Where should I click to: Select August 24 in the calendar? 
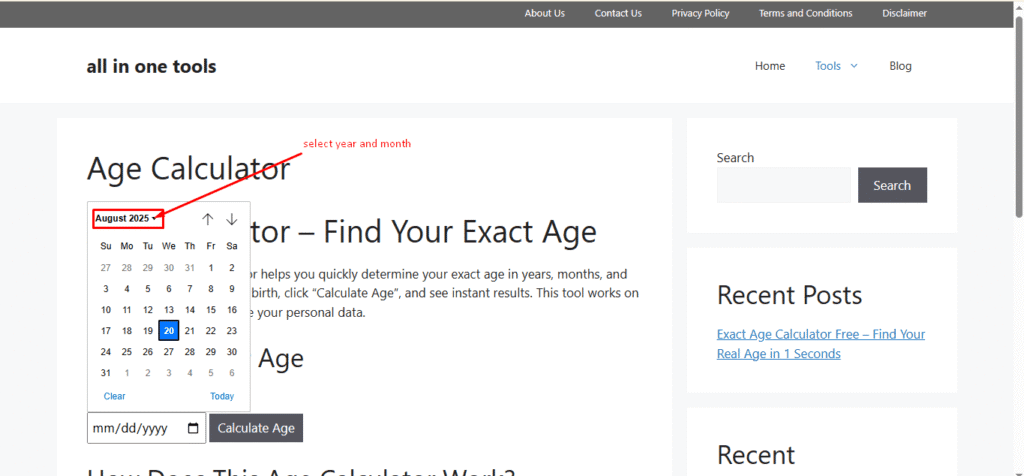tap(106, 352)
